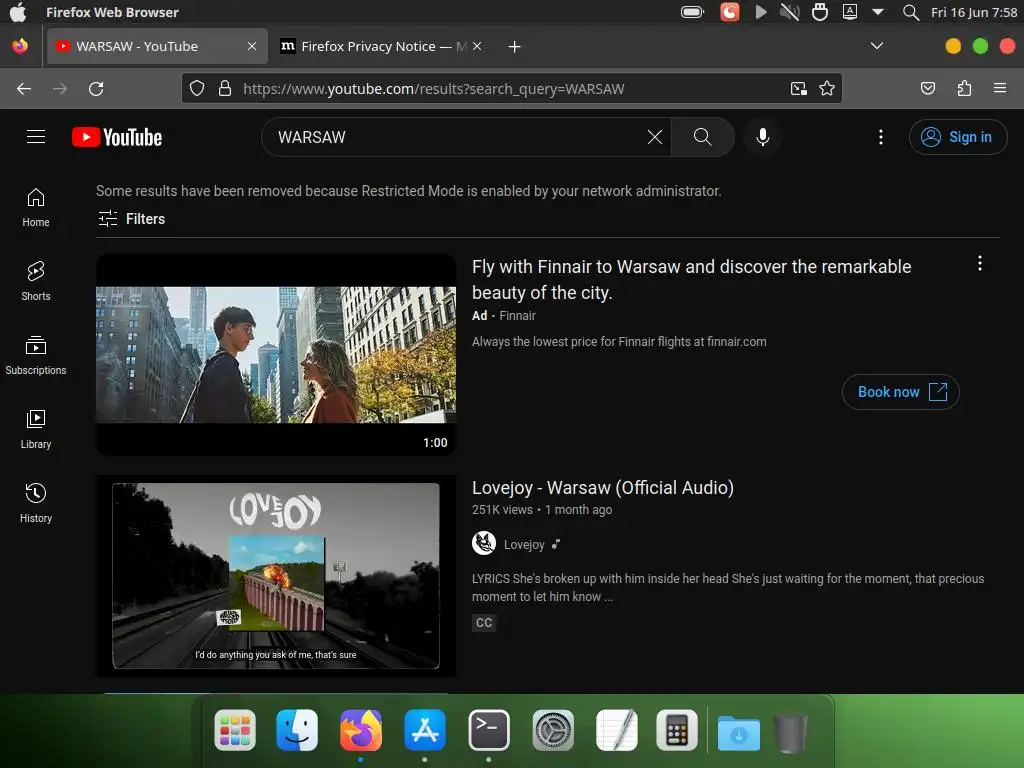Image resolution: width=1024 pixels, height=768 pixels.
Task: Open Shorts from sidebar
Action: coord(36,281)
